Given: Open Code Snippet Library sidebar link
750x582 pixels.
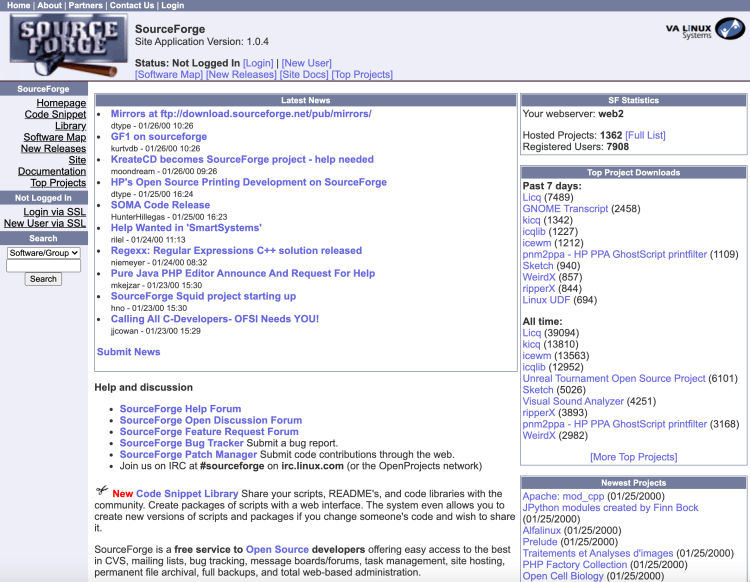Looking at the screenshot, I should (55, 120).
